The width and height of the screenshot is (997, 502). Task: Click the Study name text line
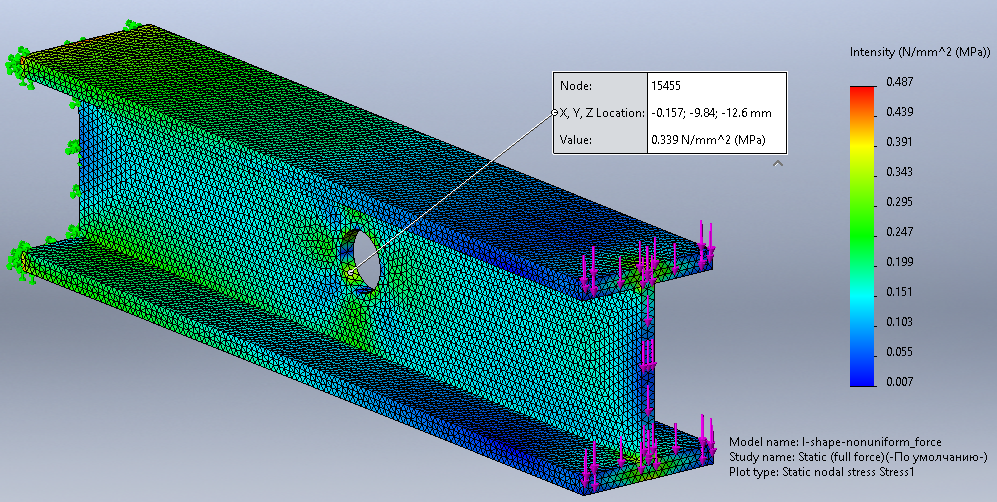point(858,457)
